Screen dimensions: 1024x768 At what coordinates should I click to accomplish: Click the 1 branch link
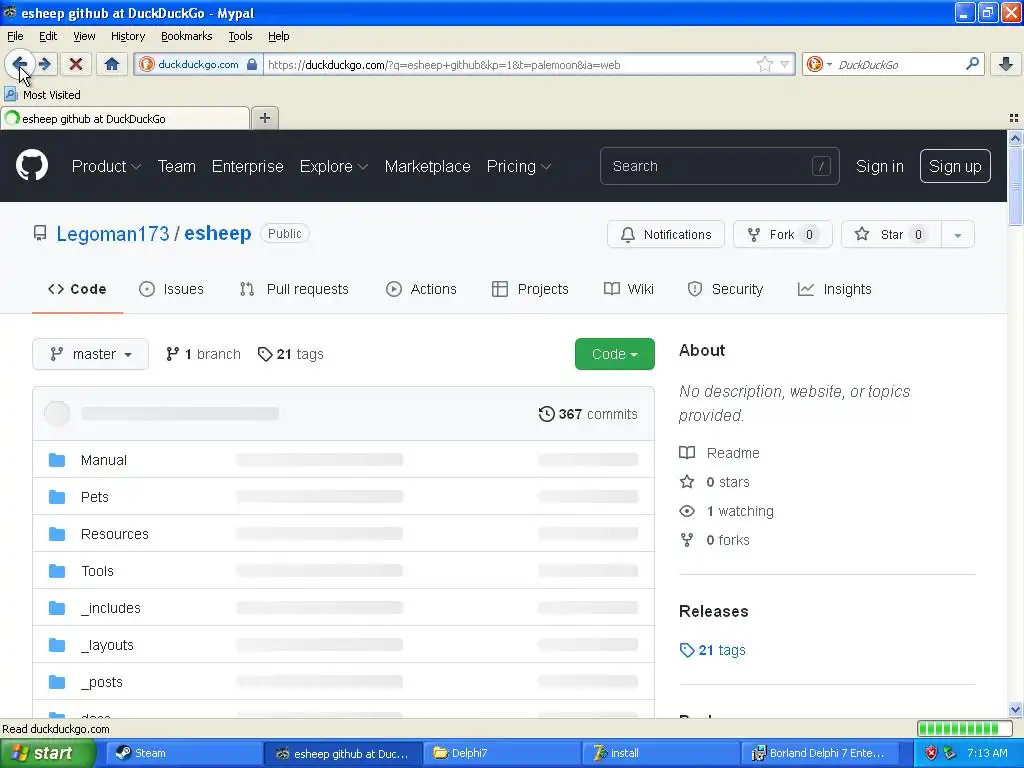coord(203,354)
